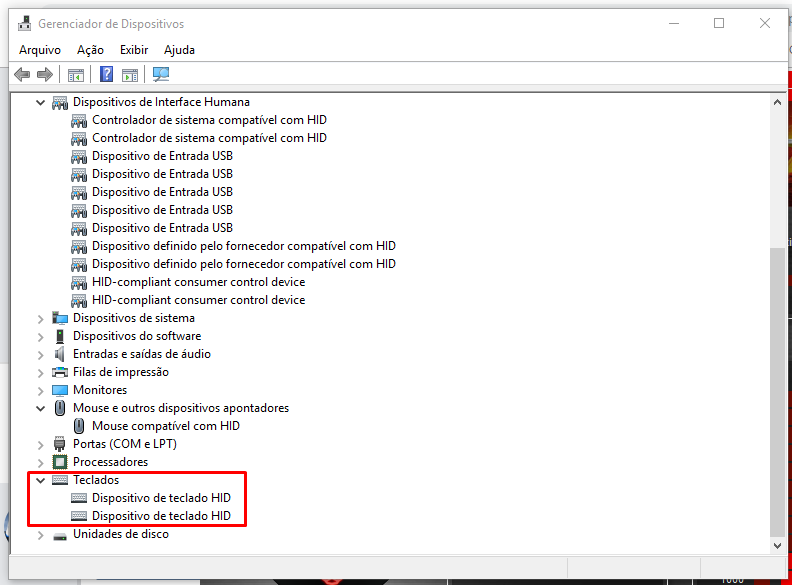
Task: Toggle the show/hide console tree icon
Action: click(x=76, y=75)
